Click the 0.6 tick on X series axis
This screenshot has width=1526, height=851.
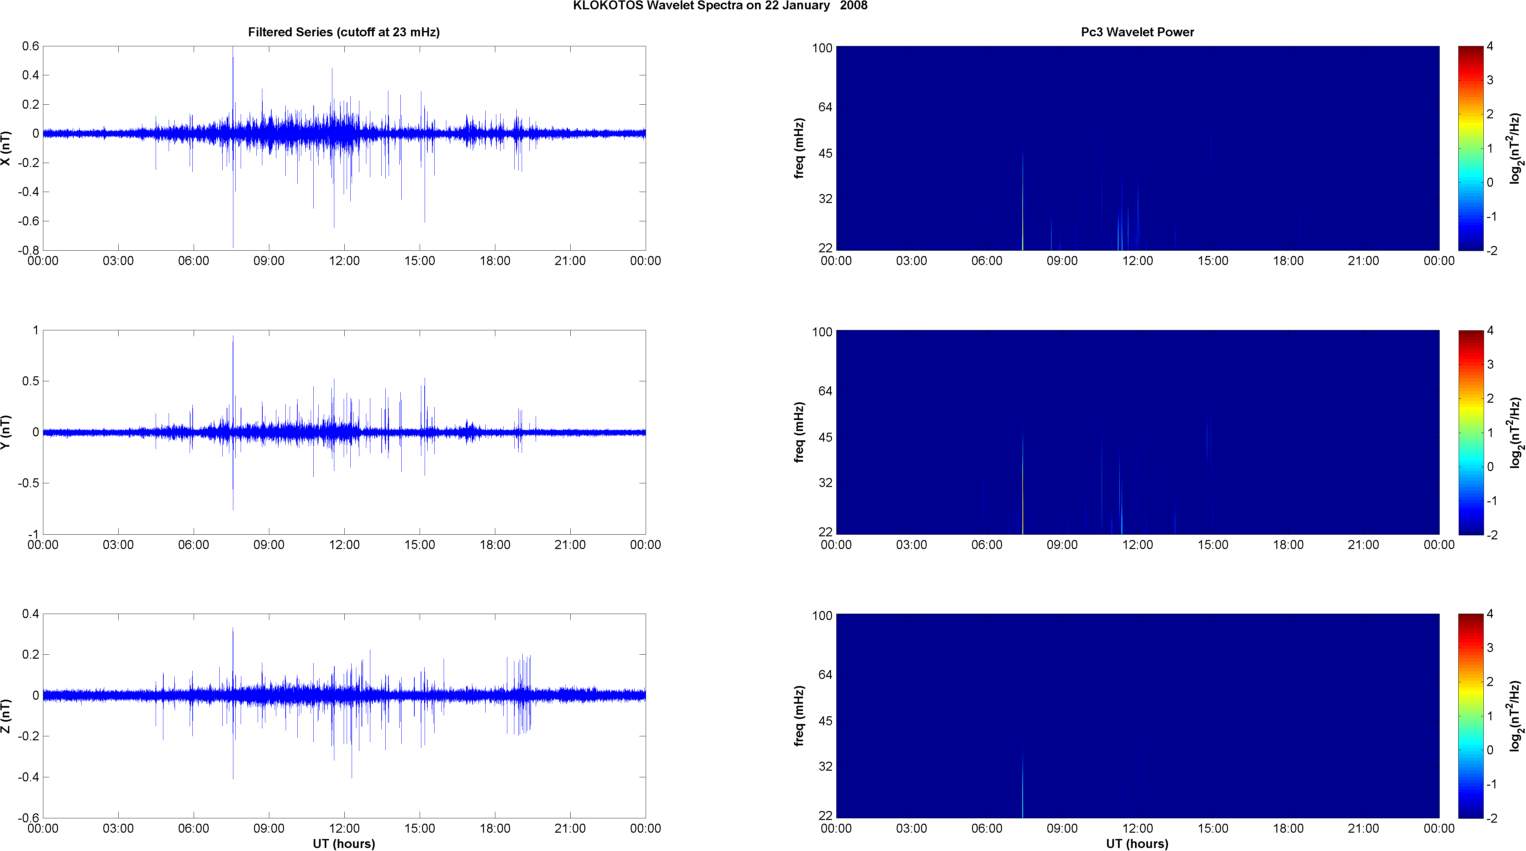tap(30, 46)
